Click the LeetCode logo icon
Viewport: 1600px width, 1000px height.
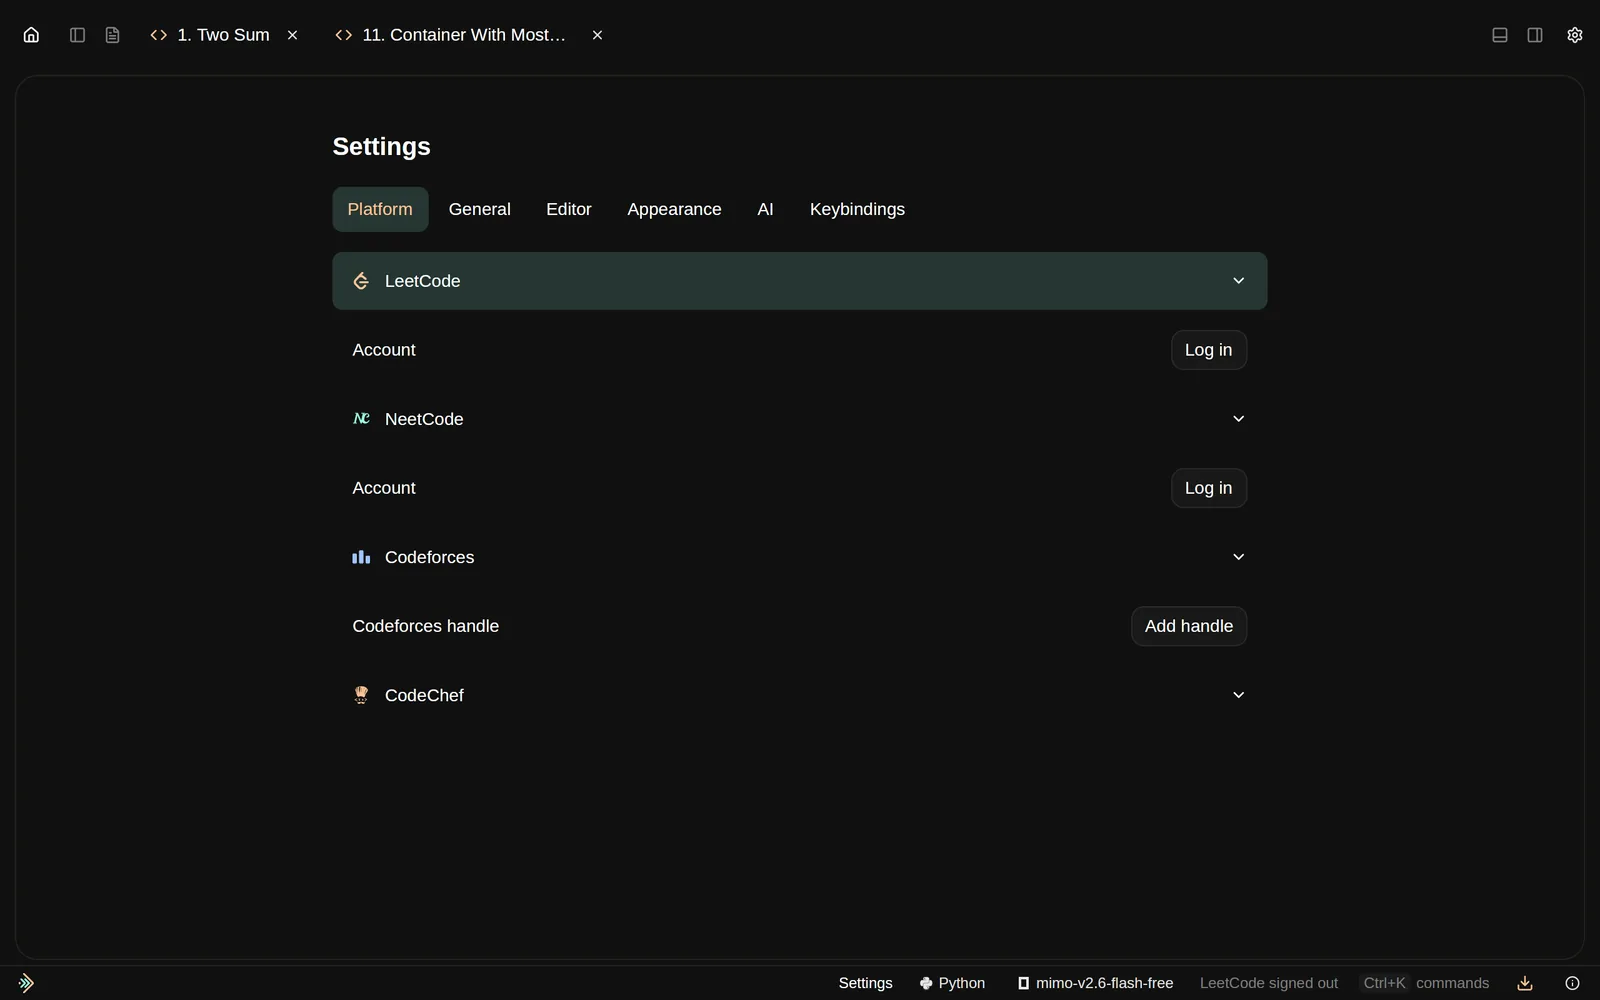361,281
